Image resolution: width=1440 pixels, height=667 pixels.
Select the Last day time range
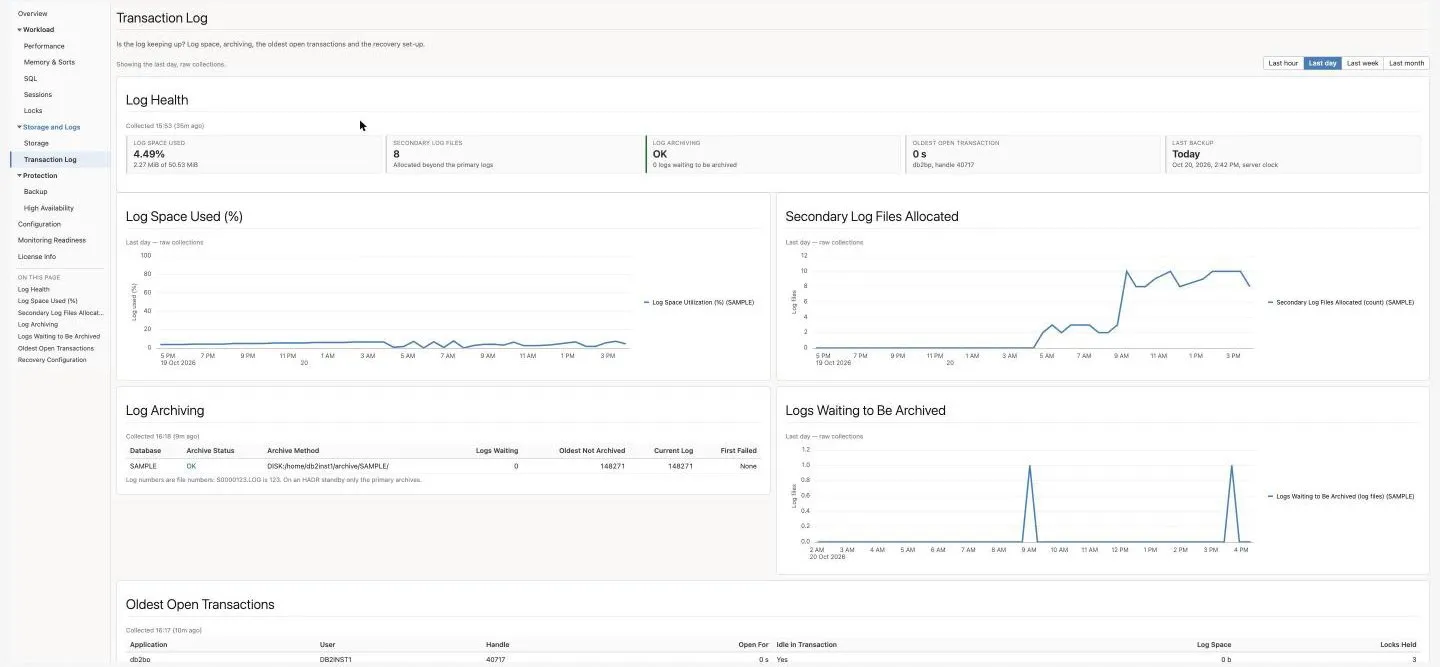[1322, 63]
